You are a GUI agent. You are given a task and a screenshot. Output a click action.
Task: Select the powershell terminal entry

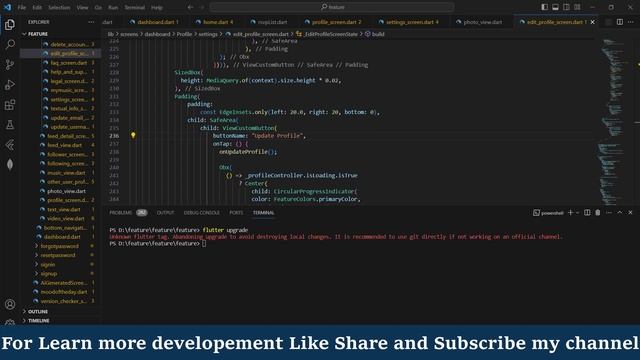coord(548,213)
